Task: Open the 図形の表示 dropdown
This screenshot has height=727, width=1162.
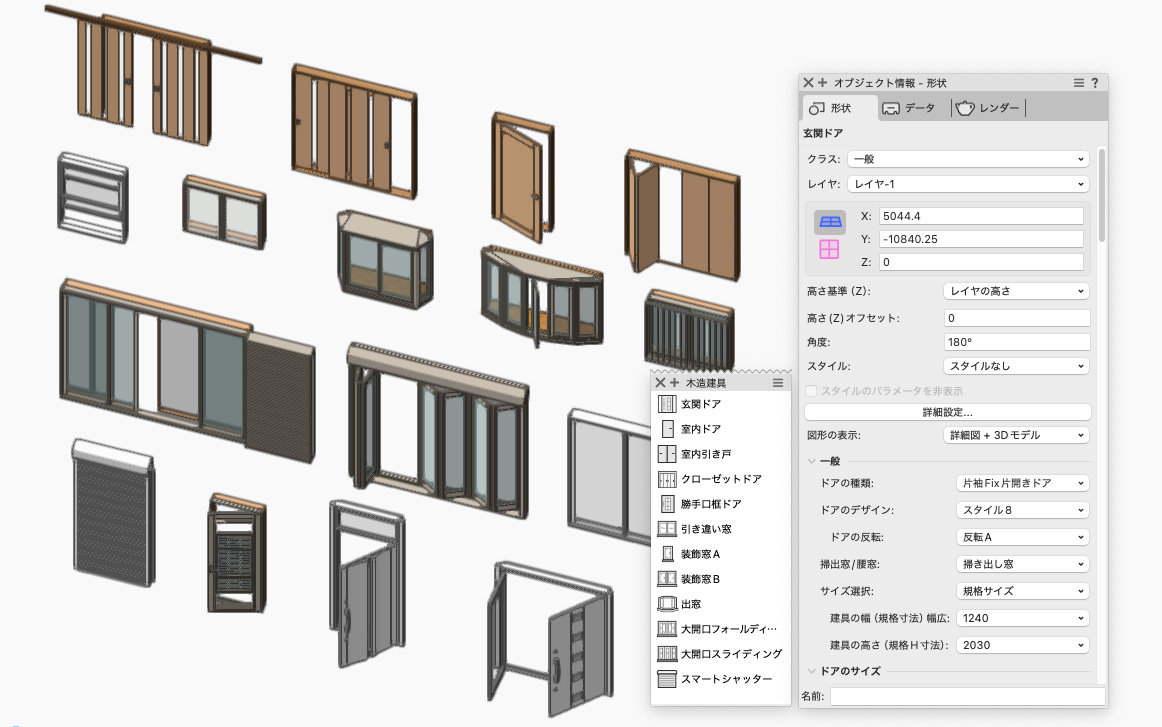Action: [x=1017, y=435]
